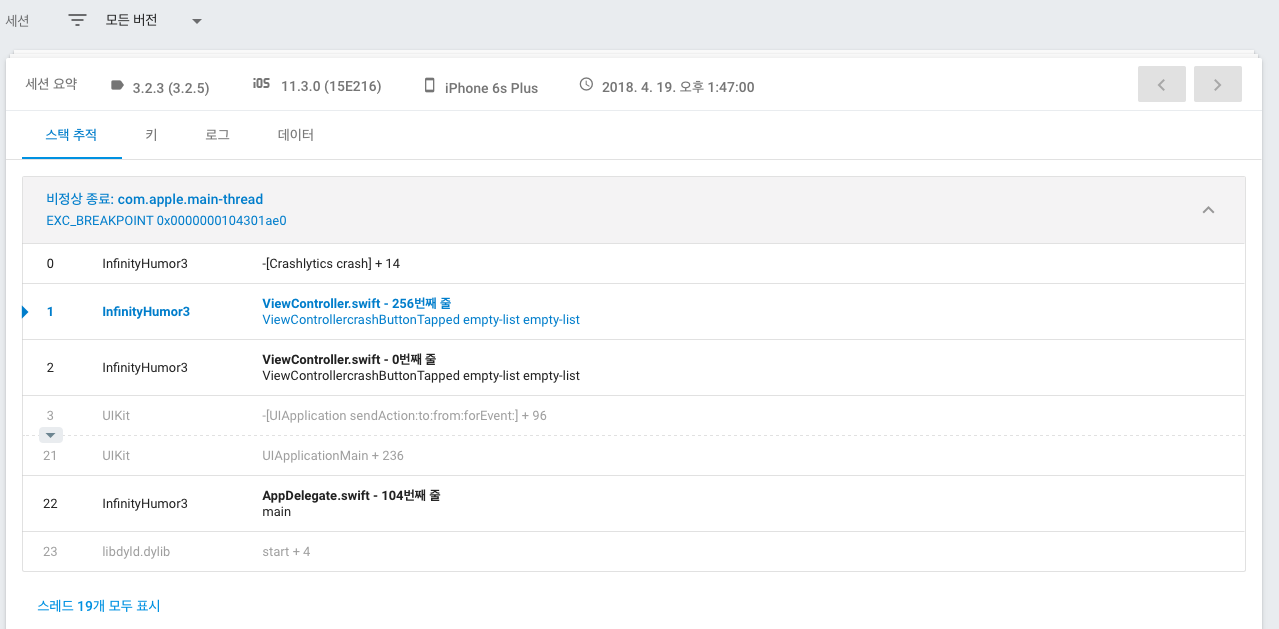
Task: Click the clock timestamp icon
Action: coord(587,85)
